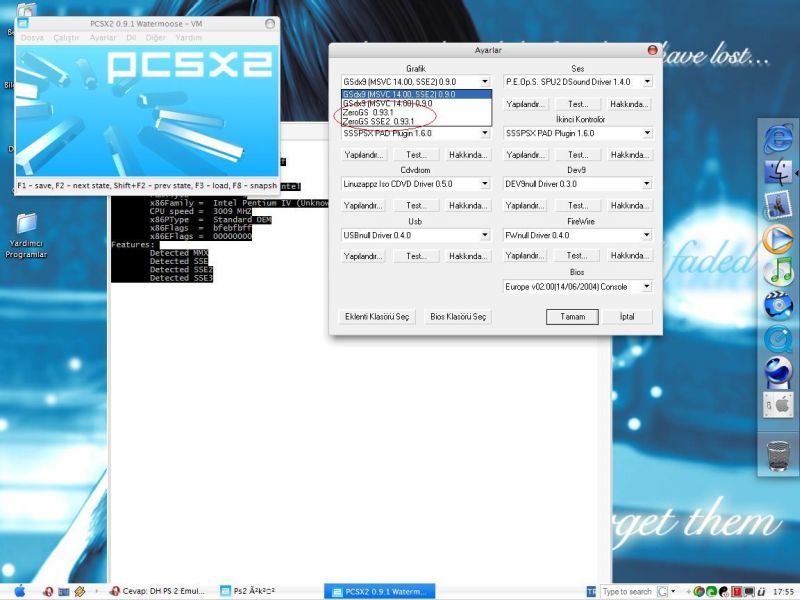Pick ZeroGS SSE2 0.93.1 plugin
The image size is (800, 600).
[x=416, y=121]
